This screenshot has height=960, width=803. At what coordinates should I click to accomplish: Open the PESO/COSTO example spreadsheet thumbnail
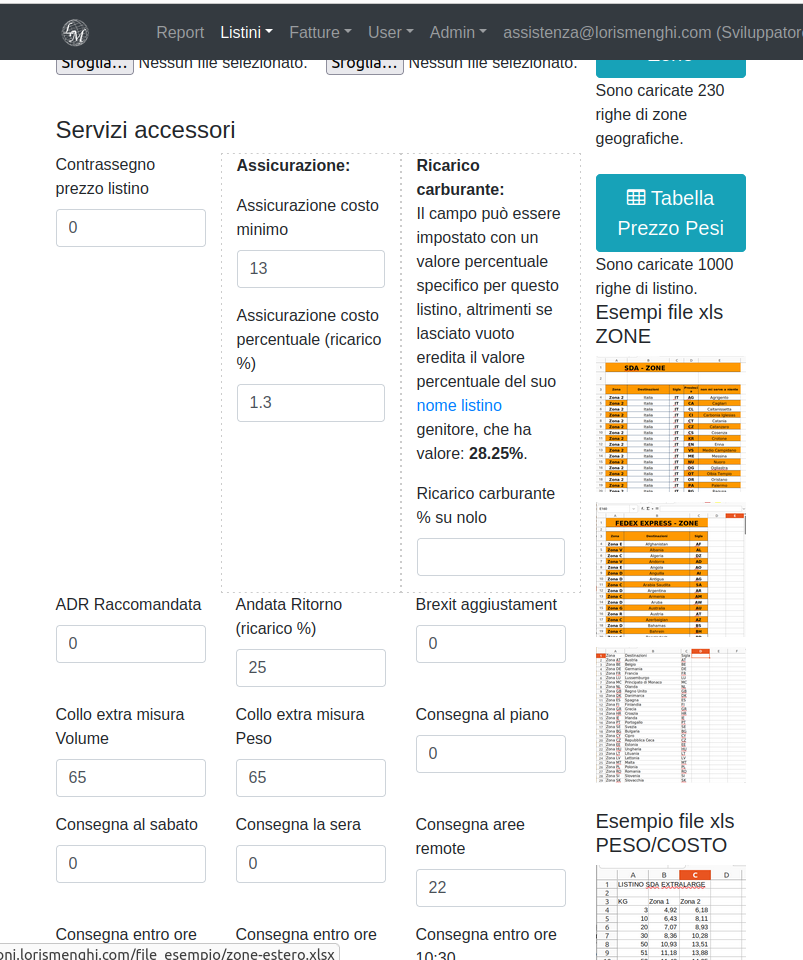[x=670, y=912]
